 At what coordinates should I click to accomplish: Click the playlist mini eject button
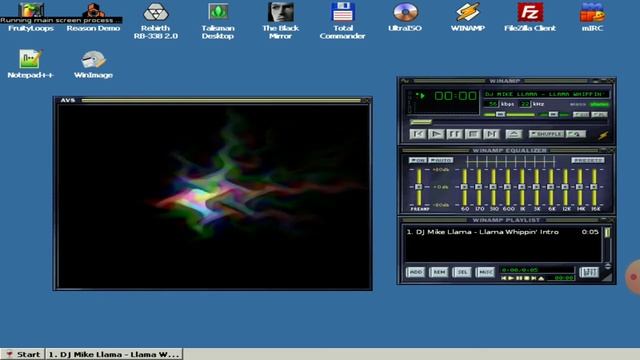[541, 278]
